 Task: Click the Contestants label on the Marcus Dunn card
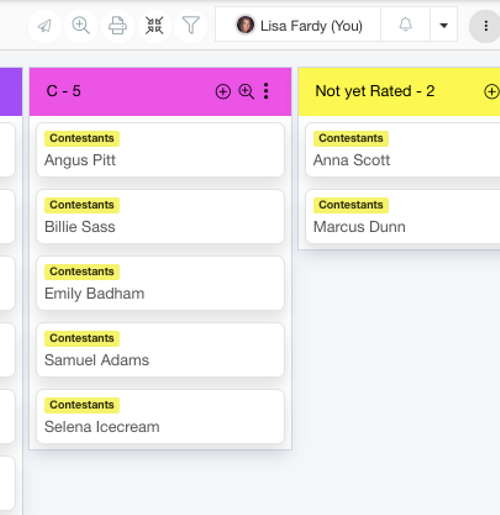pos(351,205)
